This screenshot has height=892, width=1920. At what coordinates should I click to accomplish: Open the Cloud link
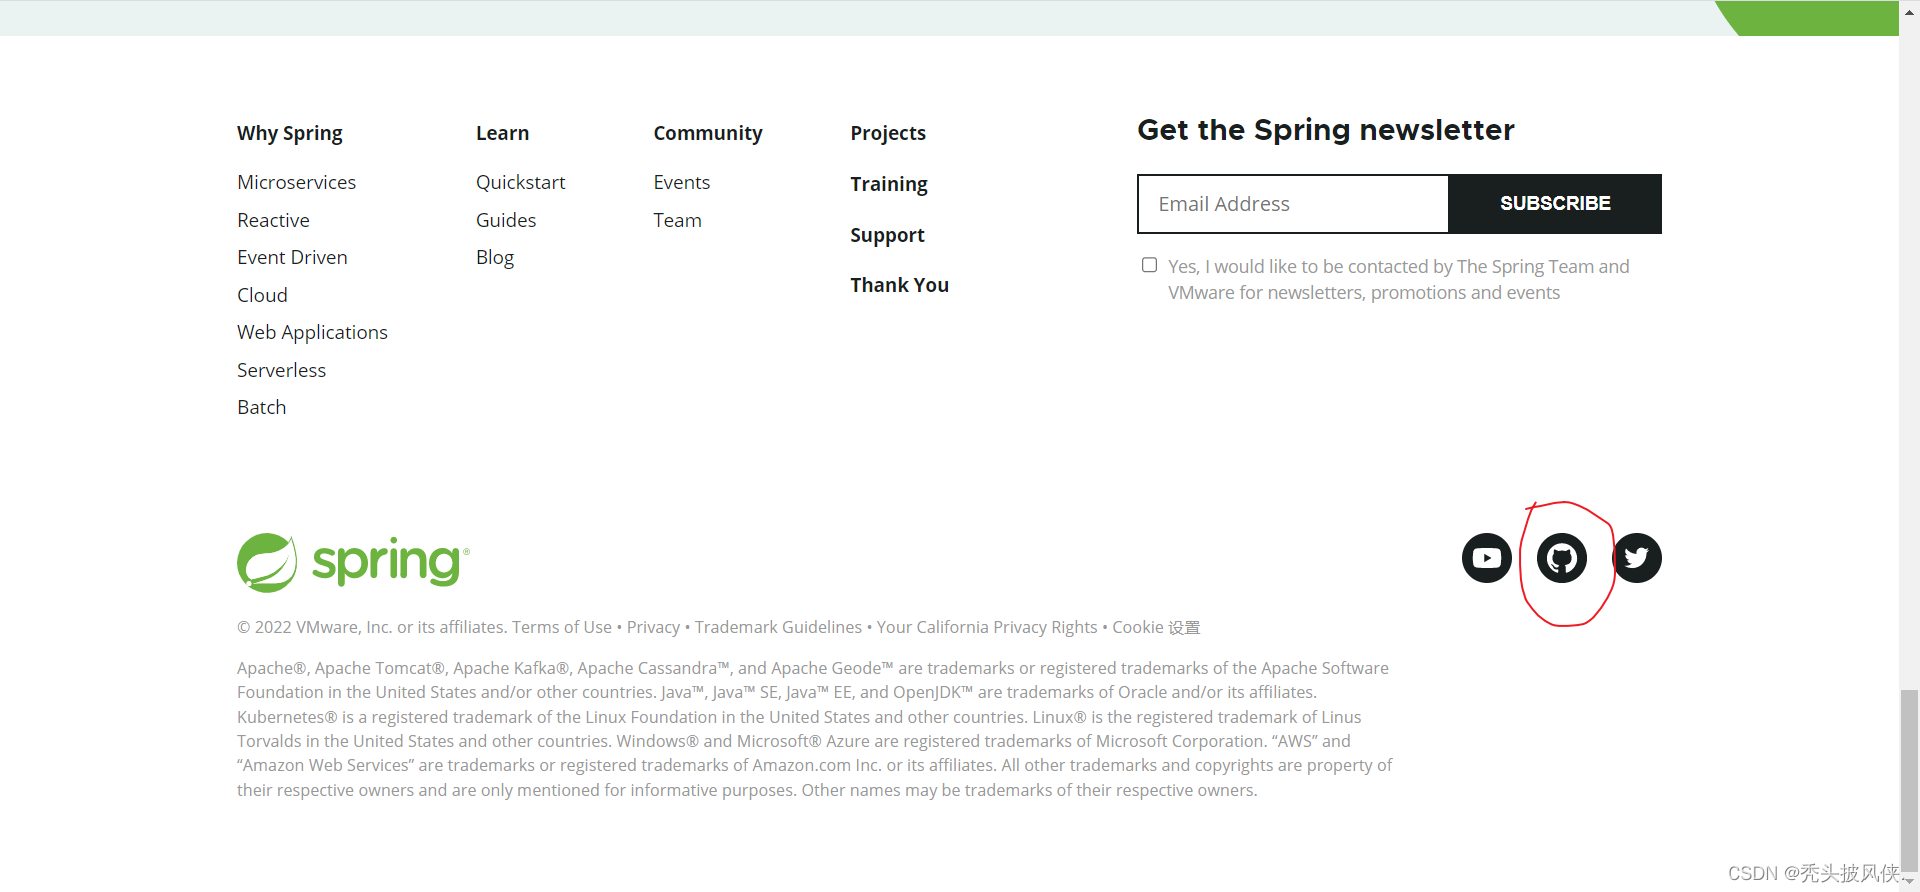(x=262, y=295)
